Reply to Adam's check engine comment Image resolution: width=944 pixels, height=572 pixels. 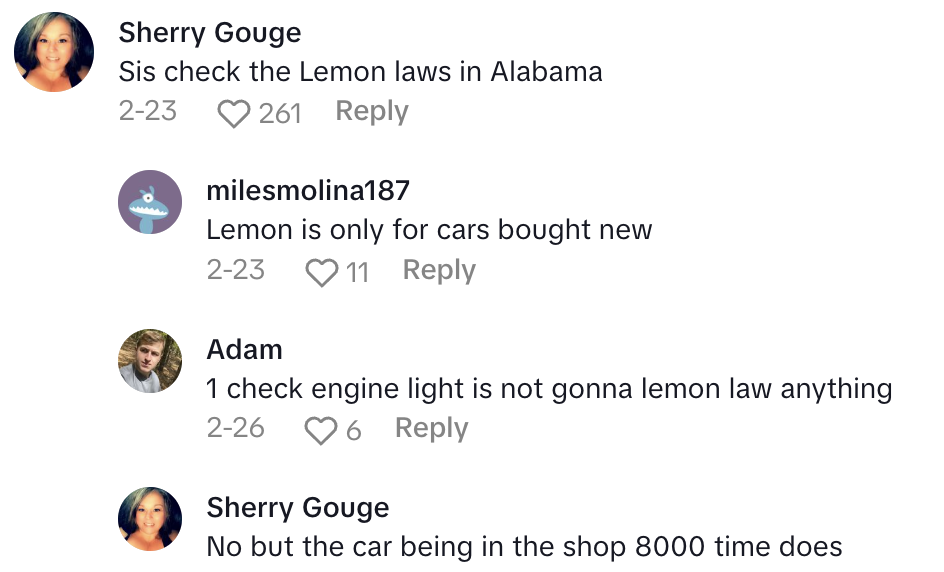coord(431,428)
